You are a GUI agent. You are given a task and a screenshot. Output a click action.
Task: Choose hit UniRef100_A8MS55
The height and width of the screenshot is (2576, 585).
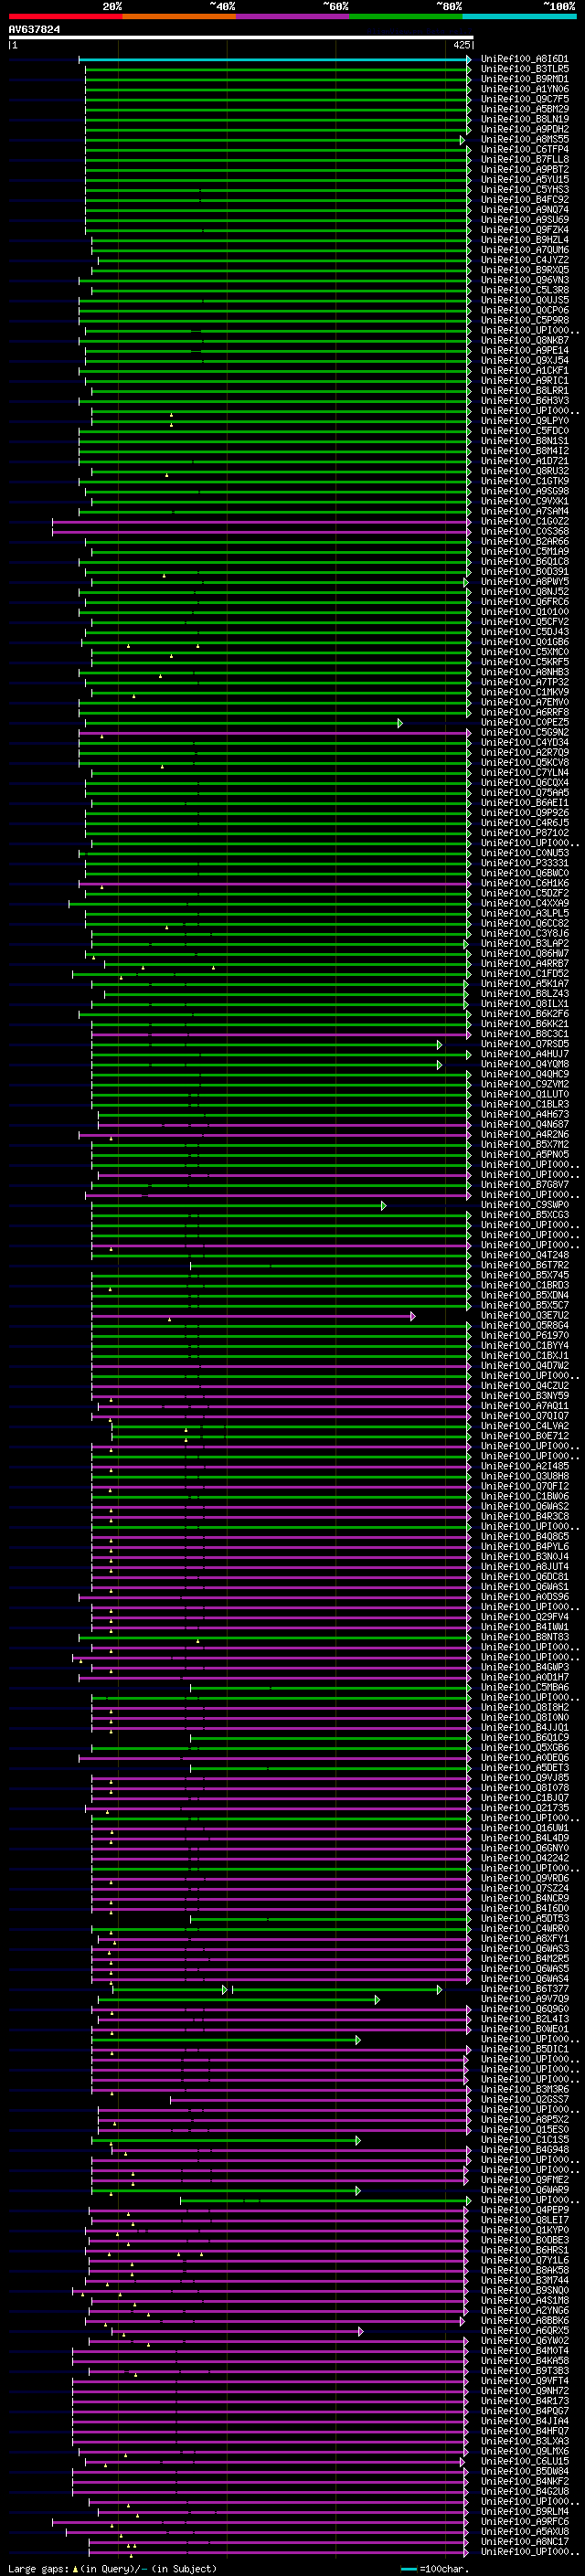point(524,140)
